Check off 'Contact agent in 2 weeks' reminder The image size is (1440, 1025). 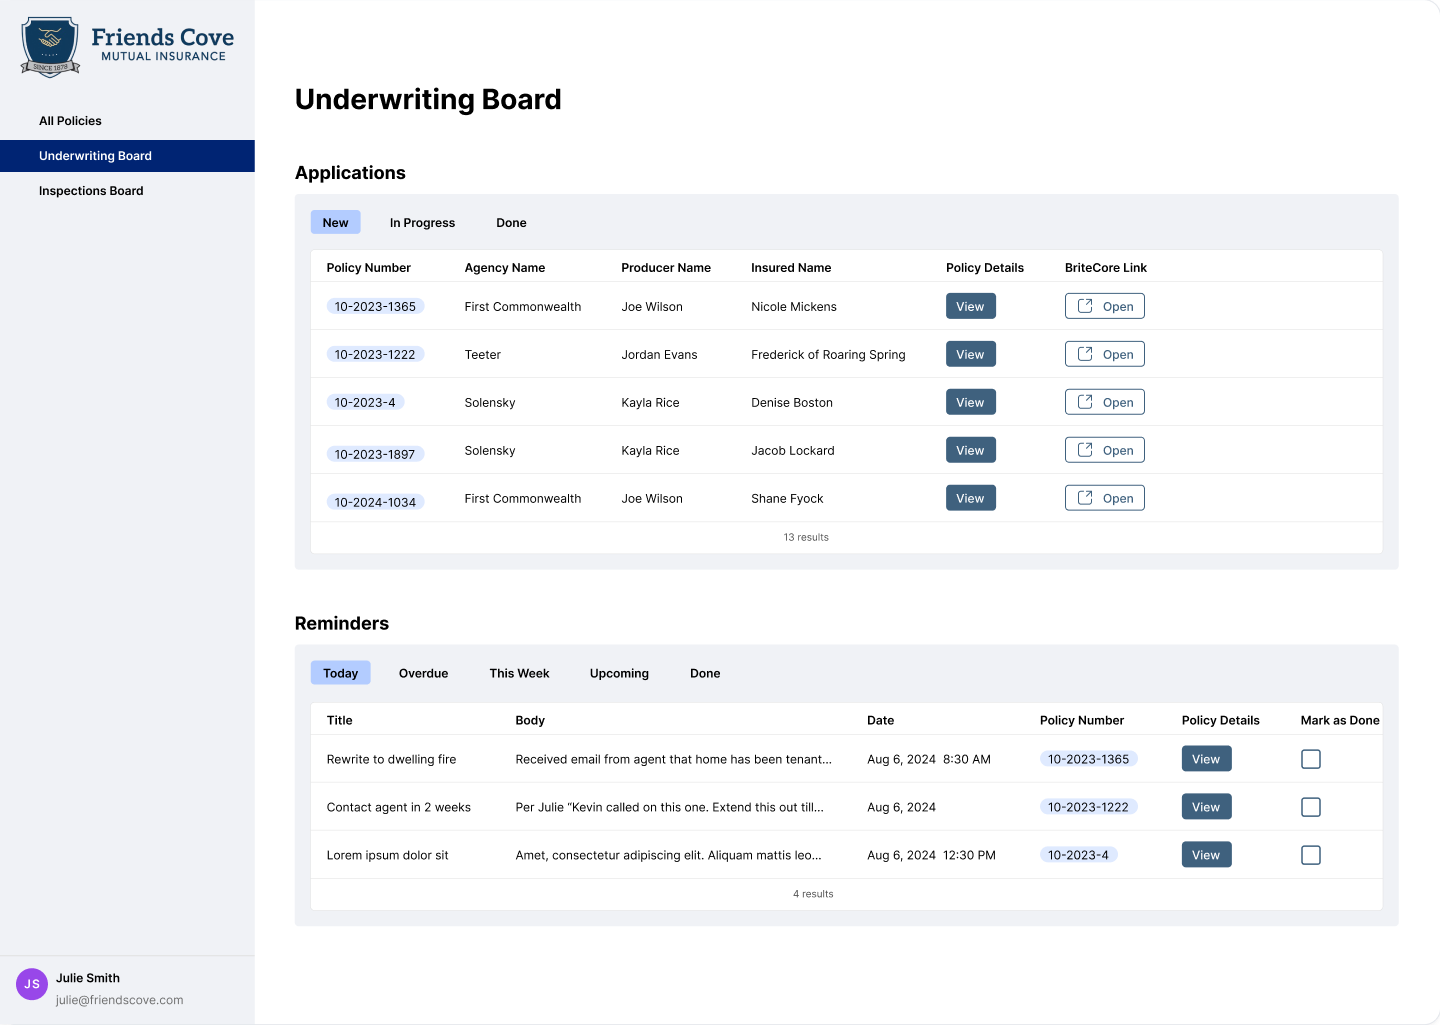tap(1310, 808)
